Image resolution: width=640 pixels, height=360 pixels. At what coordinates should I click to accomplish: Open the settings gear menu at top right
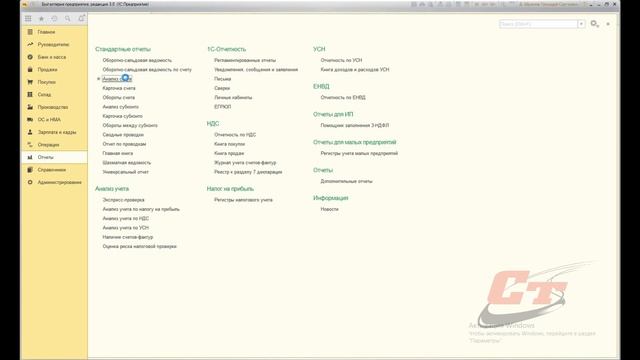[594, 24]
